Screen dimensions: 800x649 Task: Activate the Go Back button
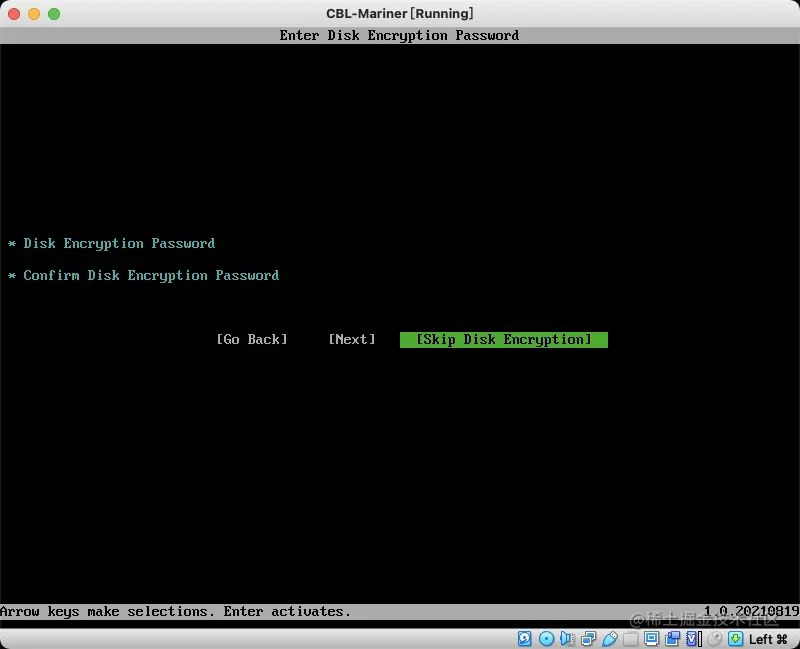[x=252, y=340]
